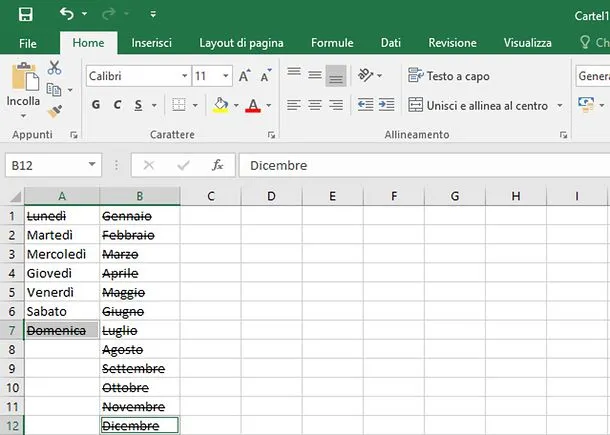Toggle italic with the C button
610x435 pixels.
point(117,105)
